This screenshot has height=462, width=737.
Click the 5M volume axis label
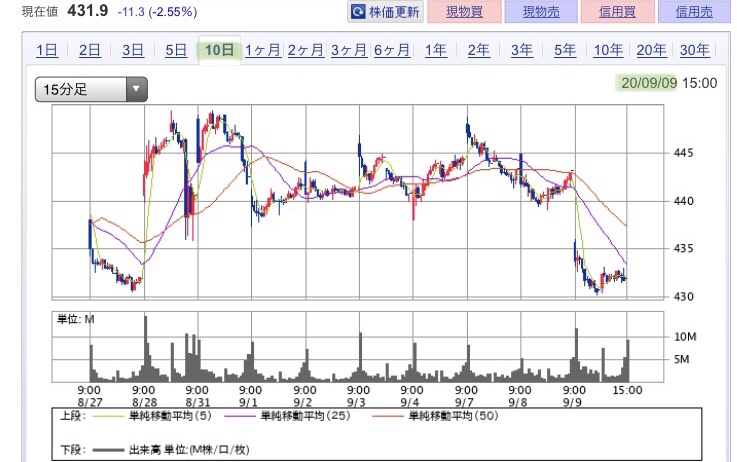pyautogui.click(x=681, y=359)
